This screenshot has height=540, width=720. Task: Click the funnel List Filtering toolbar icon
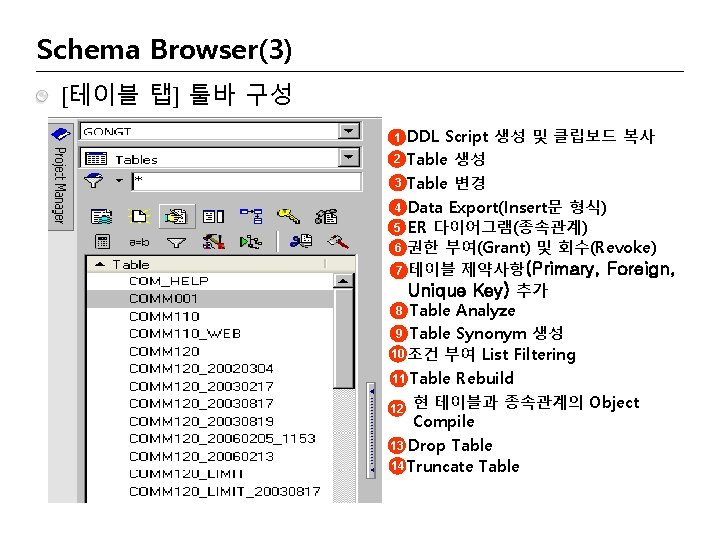point(176,242)
